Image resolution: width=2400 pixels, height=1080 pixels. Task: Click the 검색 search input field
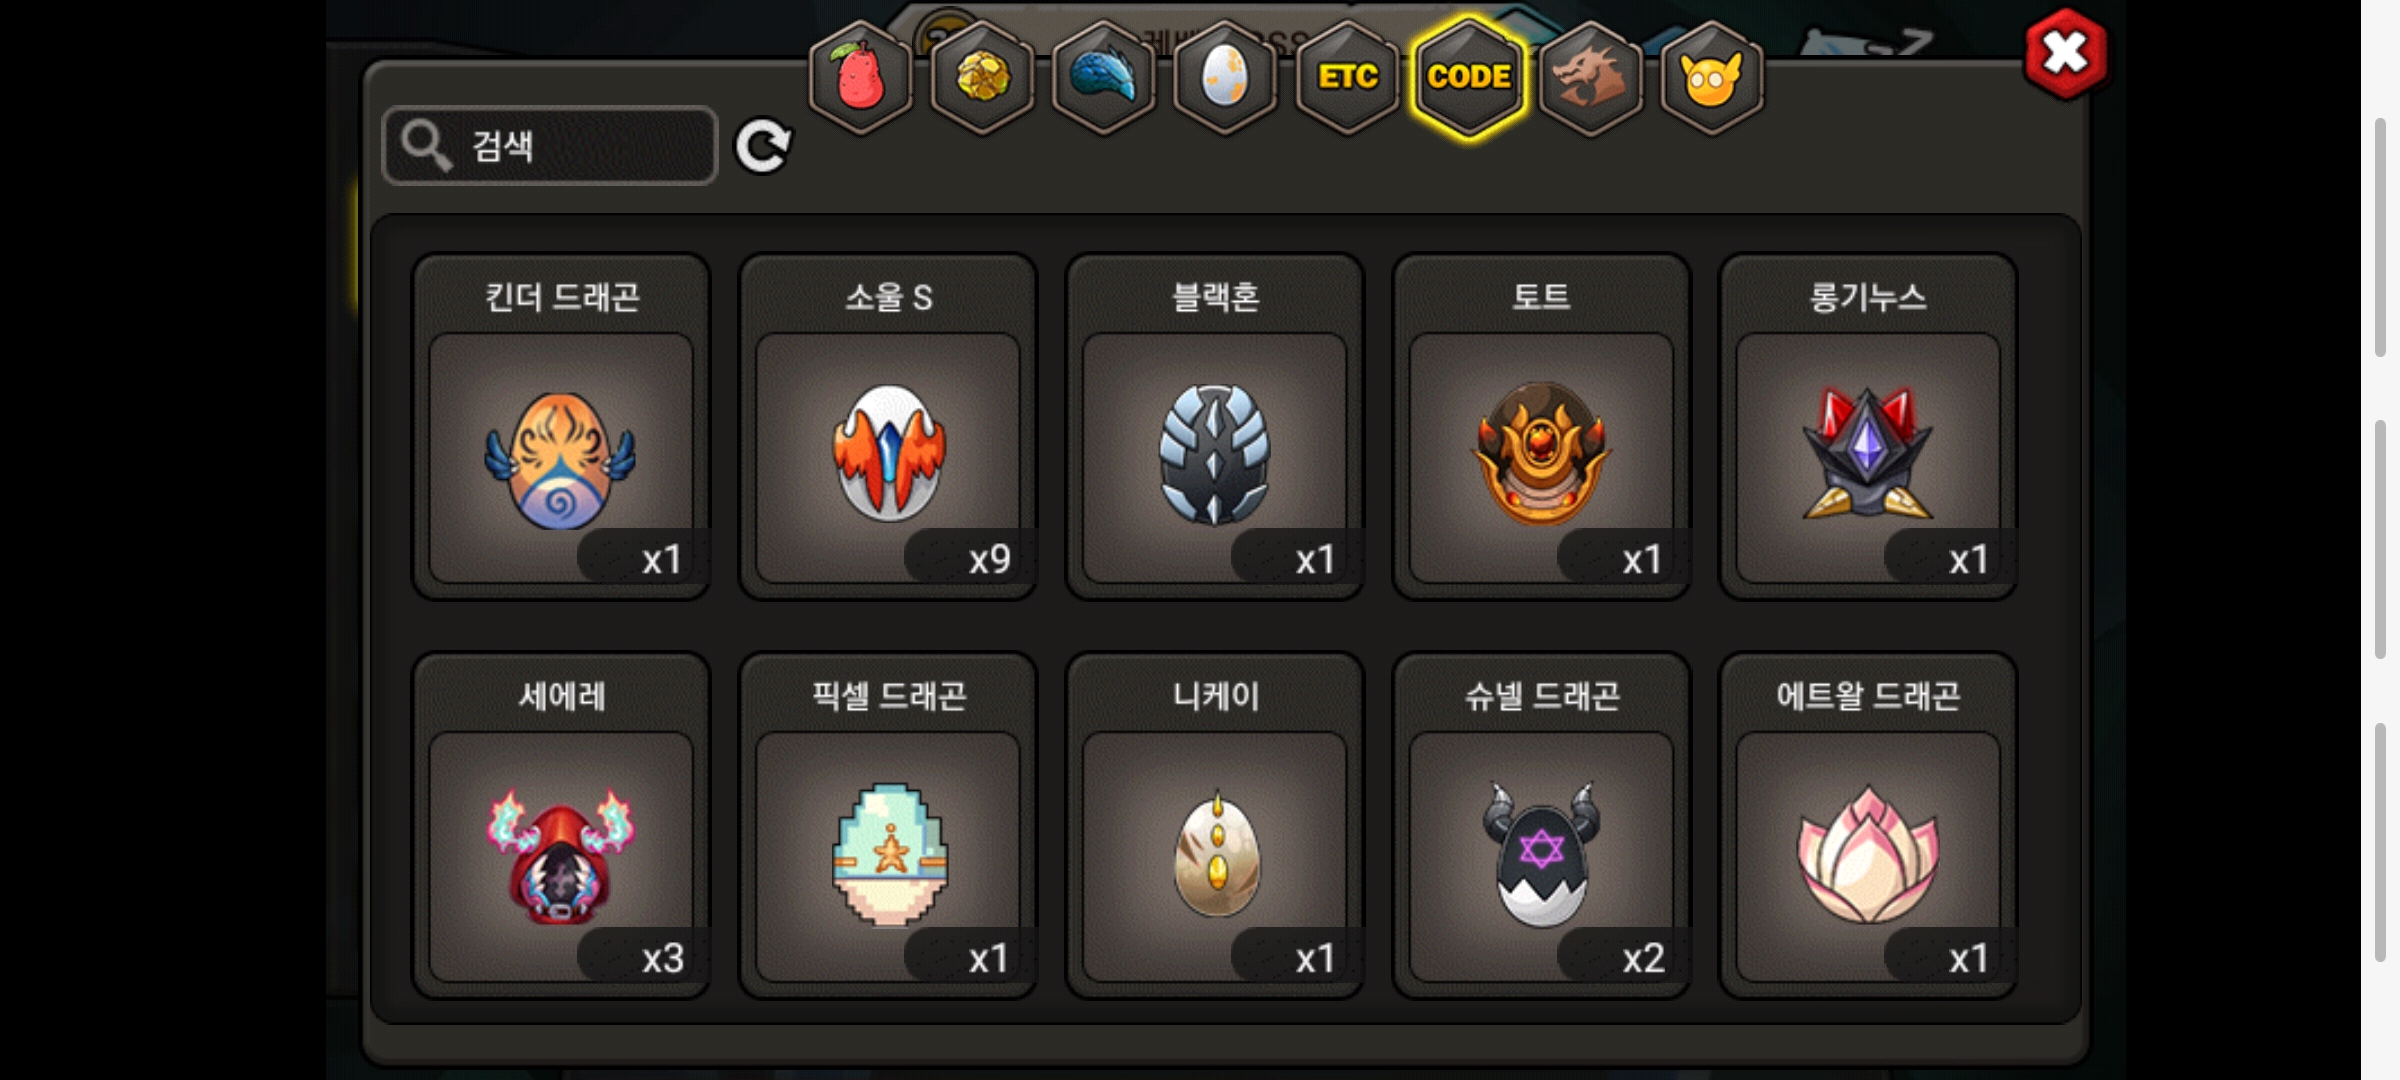click(550, 146)
